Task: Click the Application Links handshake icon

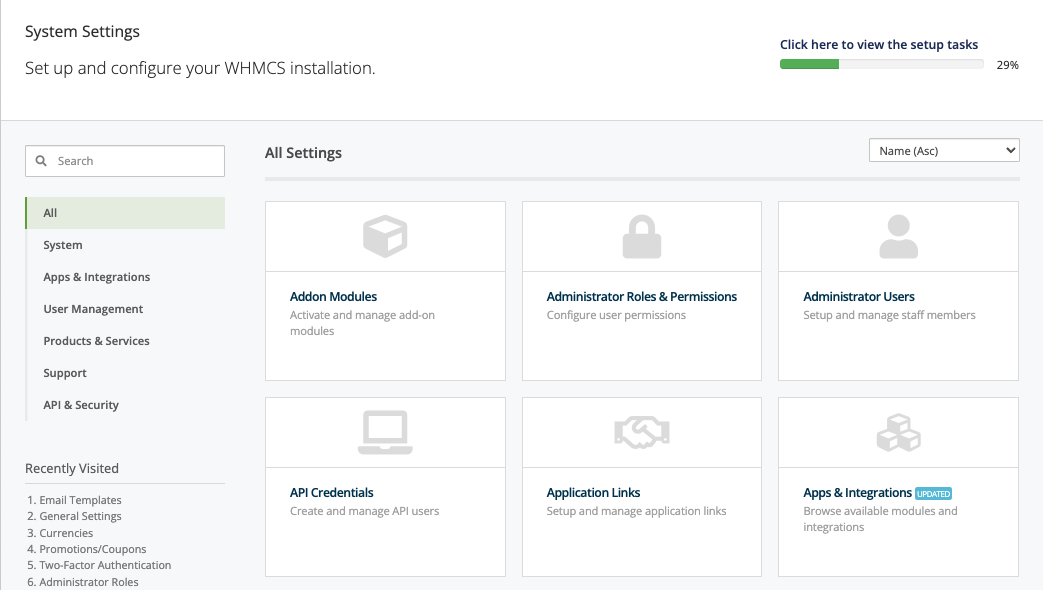Action: coord(642,433)
